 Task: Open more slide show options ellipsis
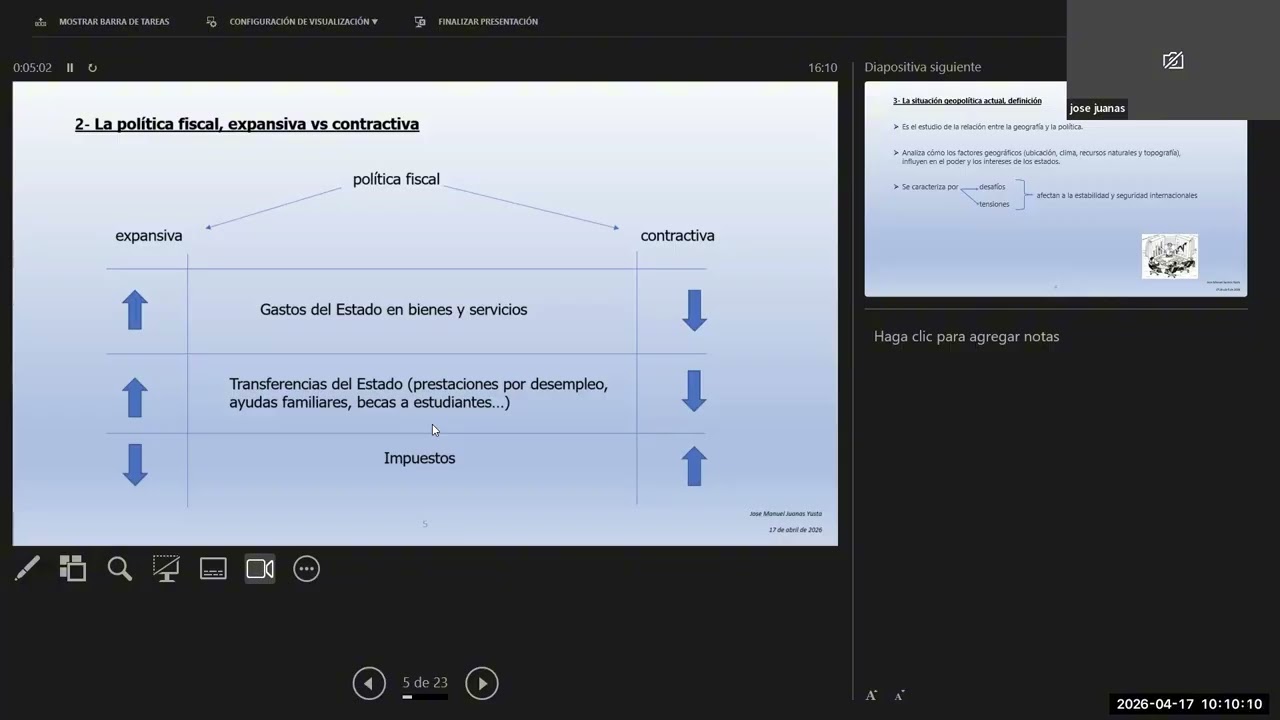click(306, 569)
